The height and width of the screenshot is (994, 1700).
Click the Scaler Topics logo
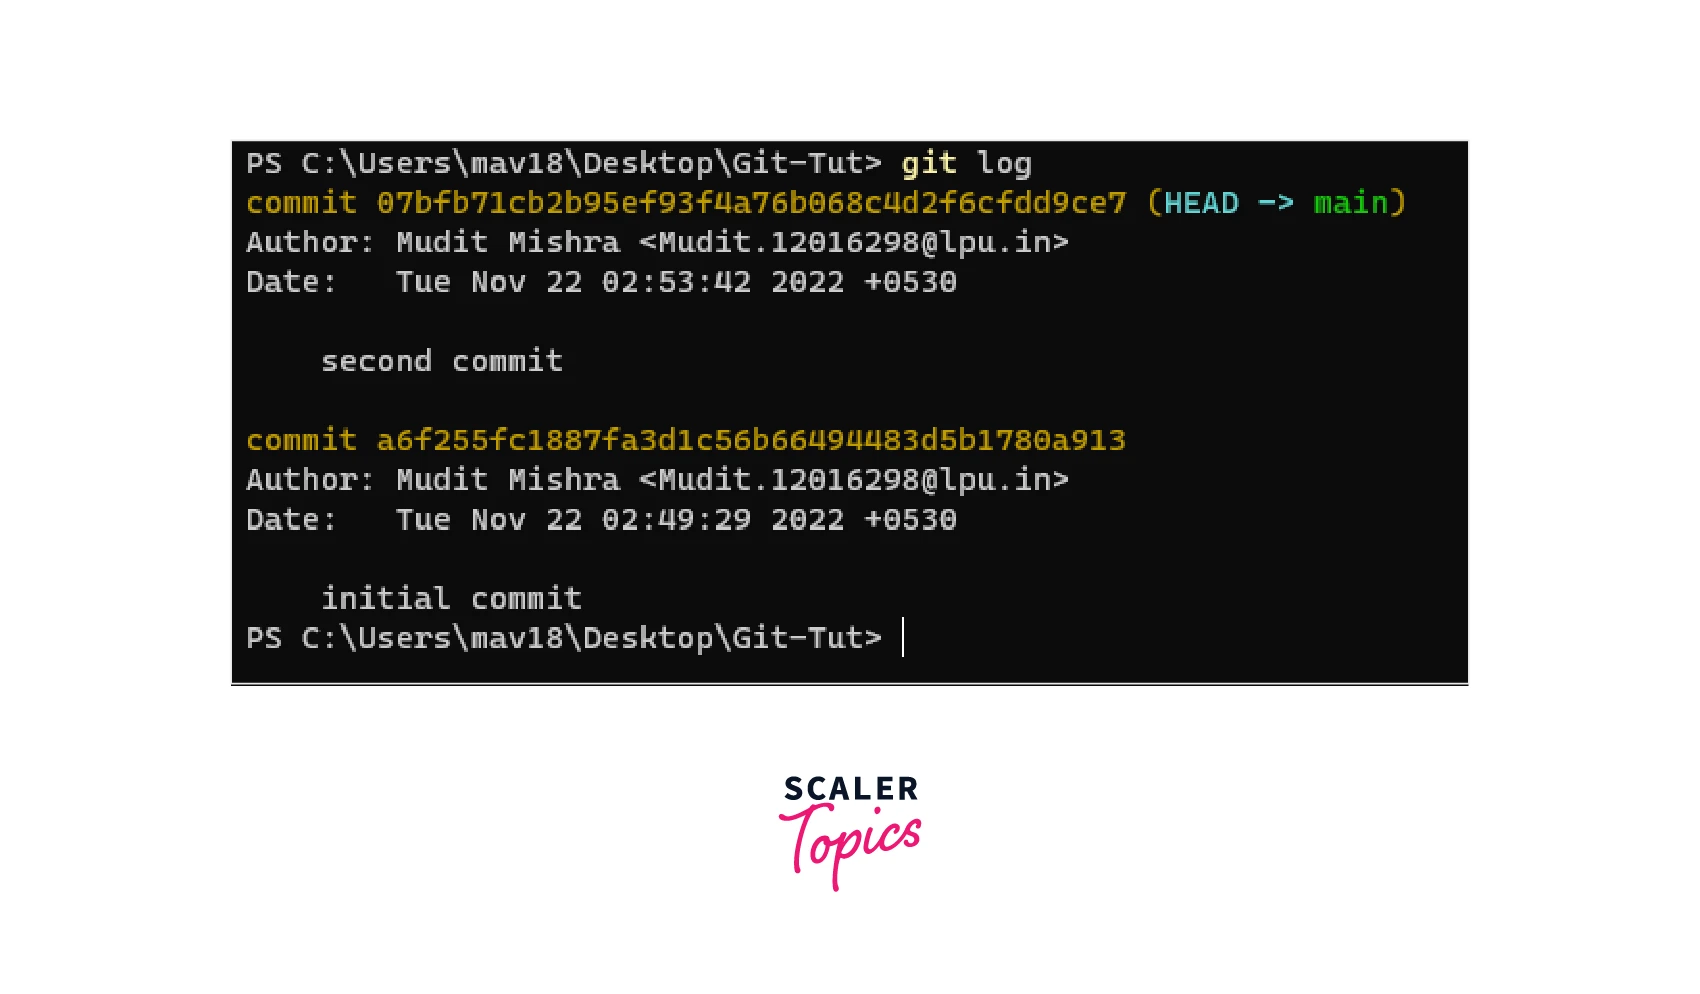pyautogui.click(x=850, y=832)
